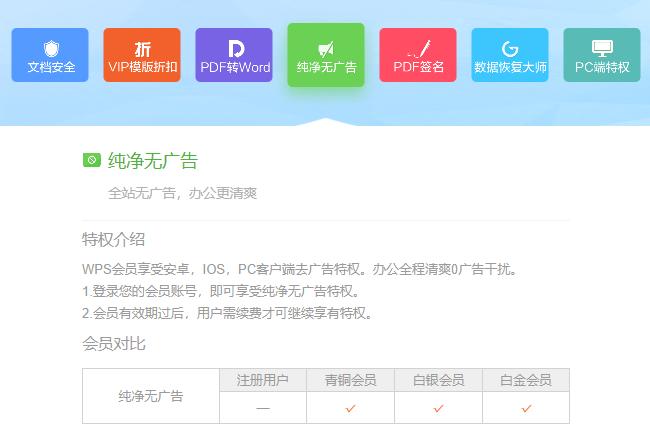650x448 pixels.
Task: Click subtitle 全站无广告，办公更清爽
Action: [x=182, y=193]
